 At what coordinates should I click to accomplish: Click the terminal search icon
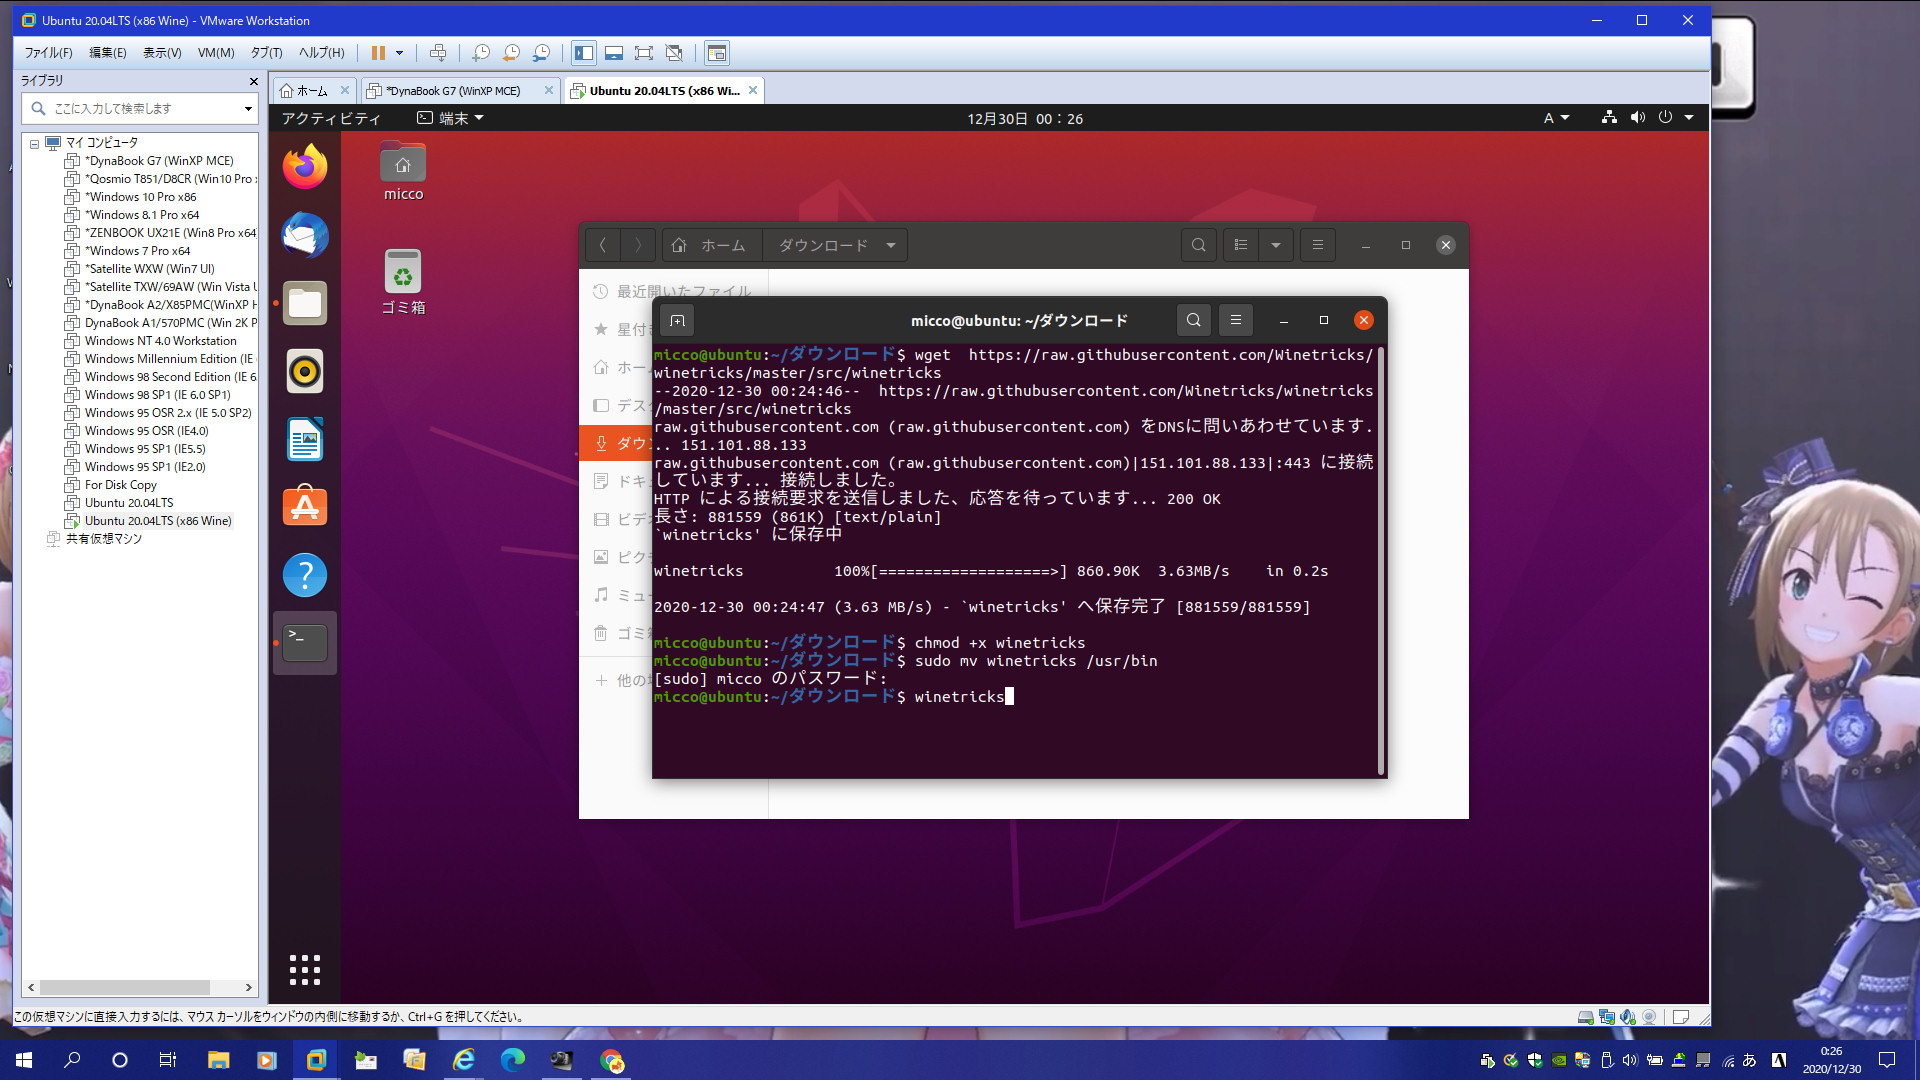(x=1193, y=320)
